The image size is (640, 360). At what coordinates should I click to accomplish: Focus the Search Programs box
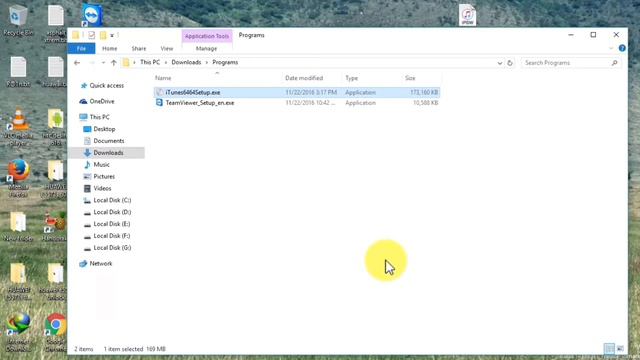click(567, 63)
